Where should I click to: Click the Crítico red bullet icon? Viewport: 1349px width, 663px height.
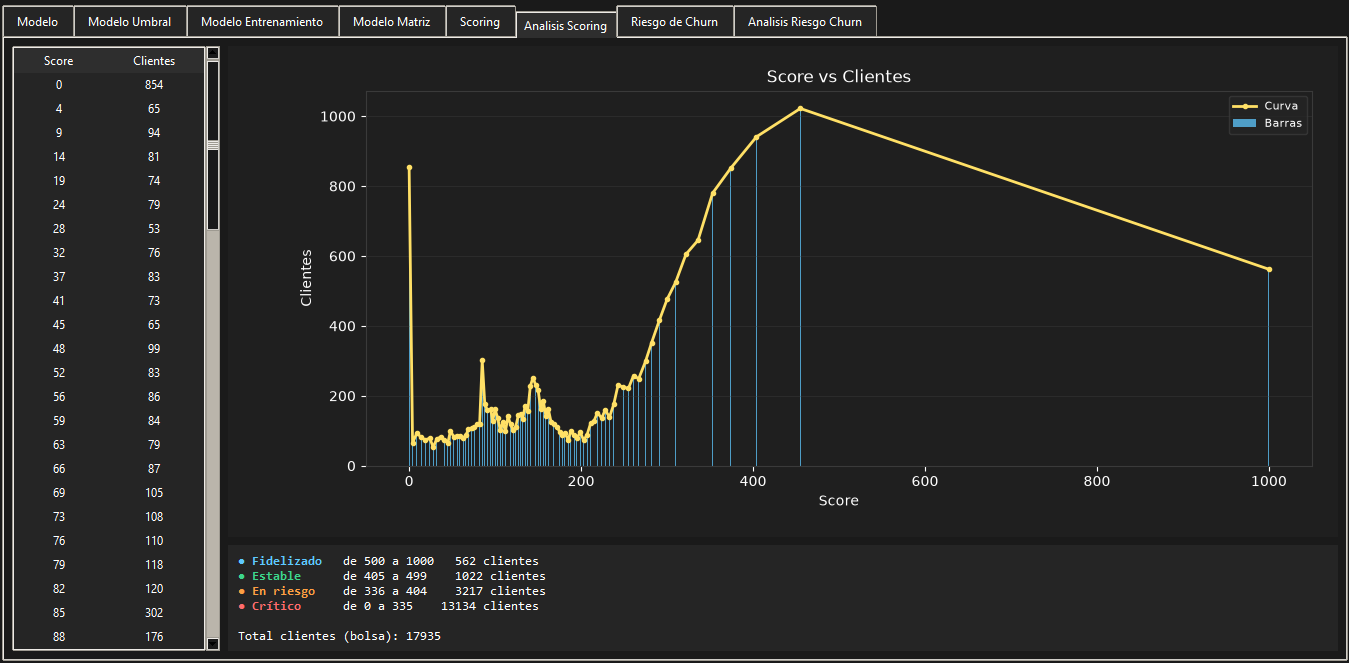242,606
